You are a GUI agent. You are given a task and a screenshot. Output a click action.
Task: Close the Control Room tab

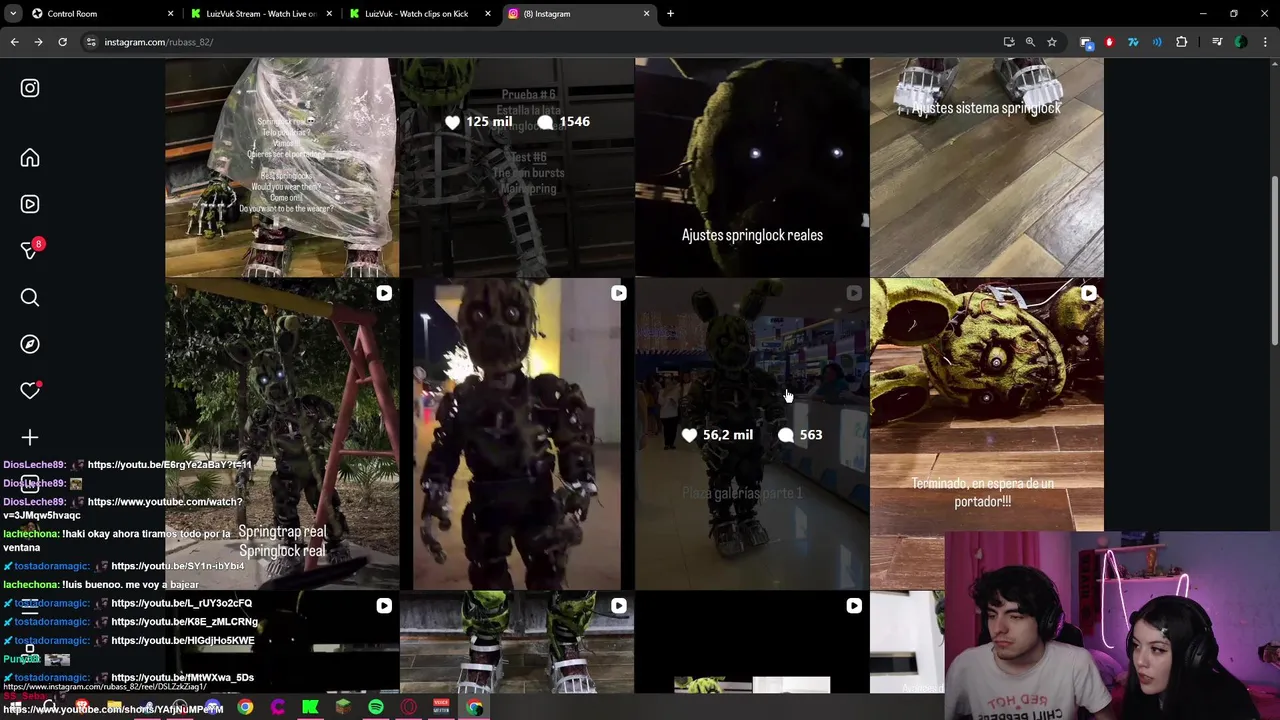pos(170,14)
